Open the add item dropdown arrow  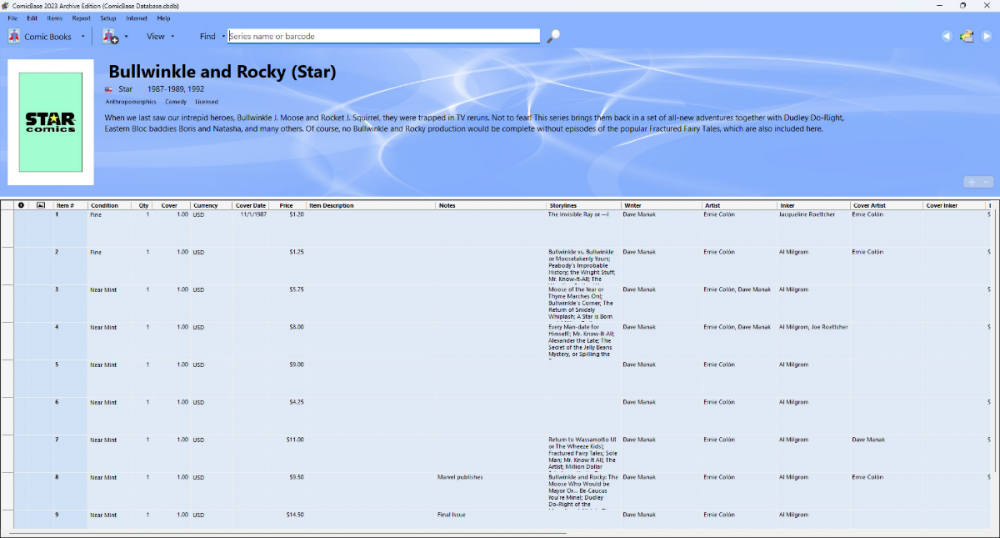(x=126, y=36)
